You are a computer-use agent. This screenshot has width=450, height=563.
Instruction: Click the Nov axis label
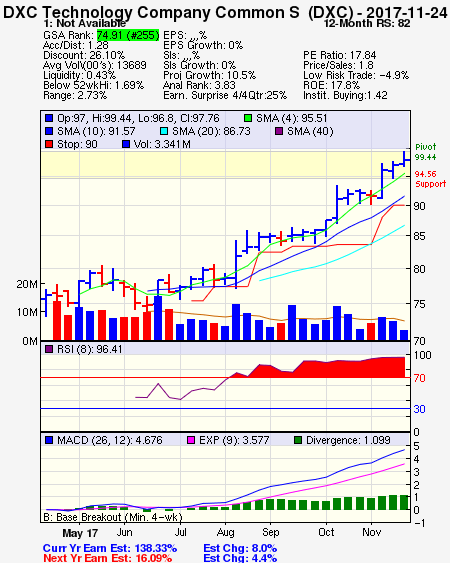point(371,532)
